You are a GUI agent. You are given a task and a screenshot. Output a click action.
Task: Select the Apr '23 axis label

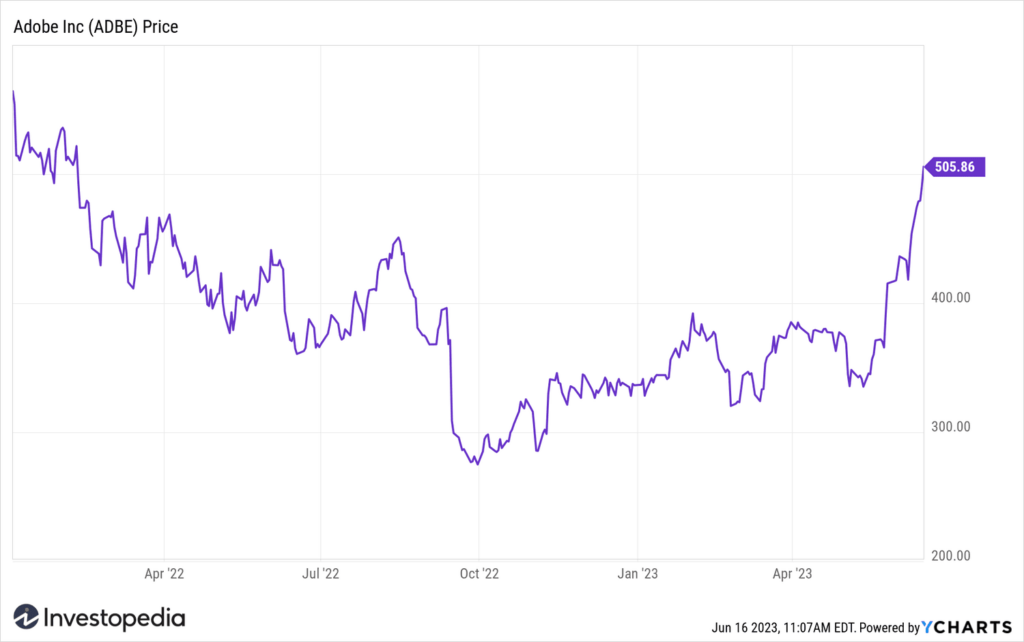click(x=792, y=573)
